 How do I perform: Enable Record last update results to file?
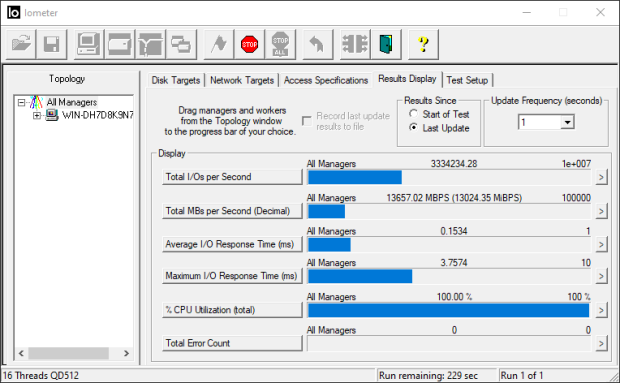[306, 121]
